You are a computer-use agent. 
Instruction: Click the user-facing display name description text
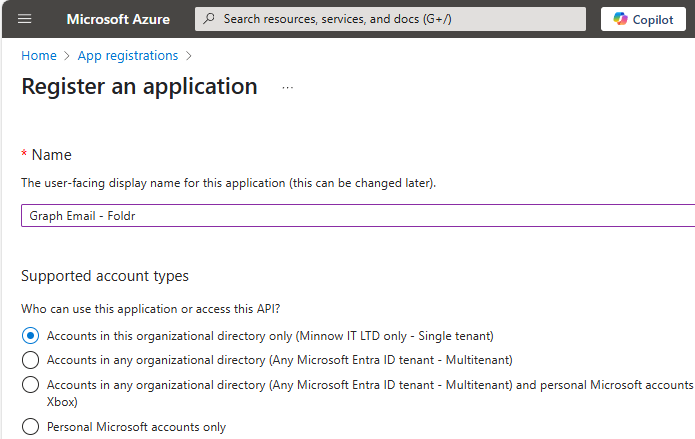click(229, 183)
